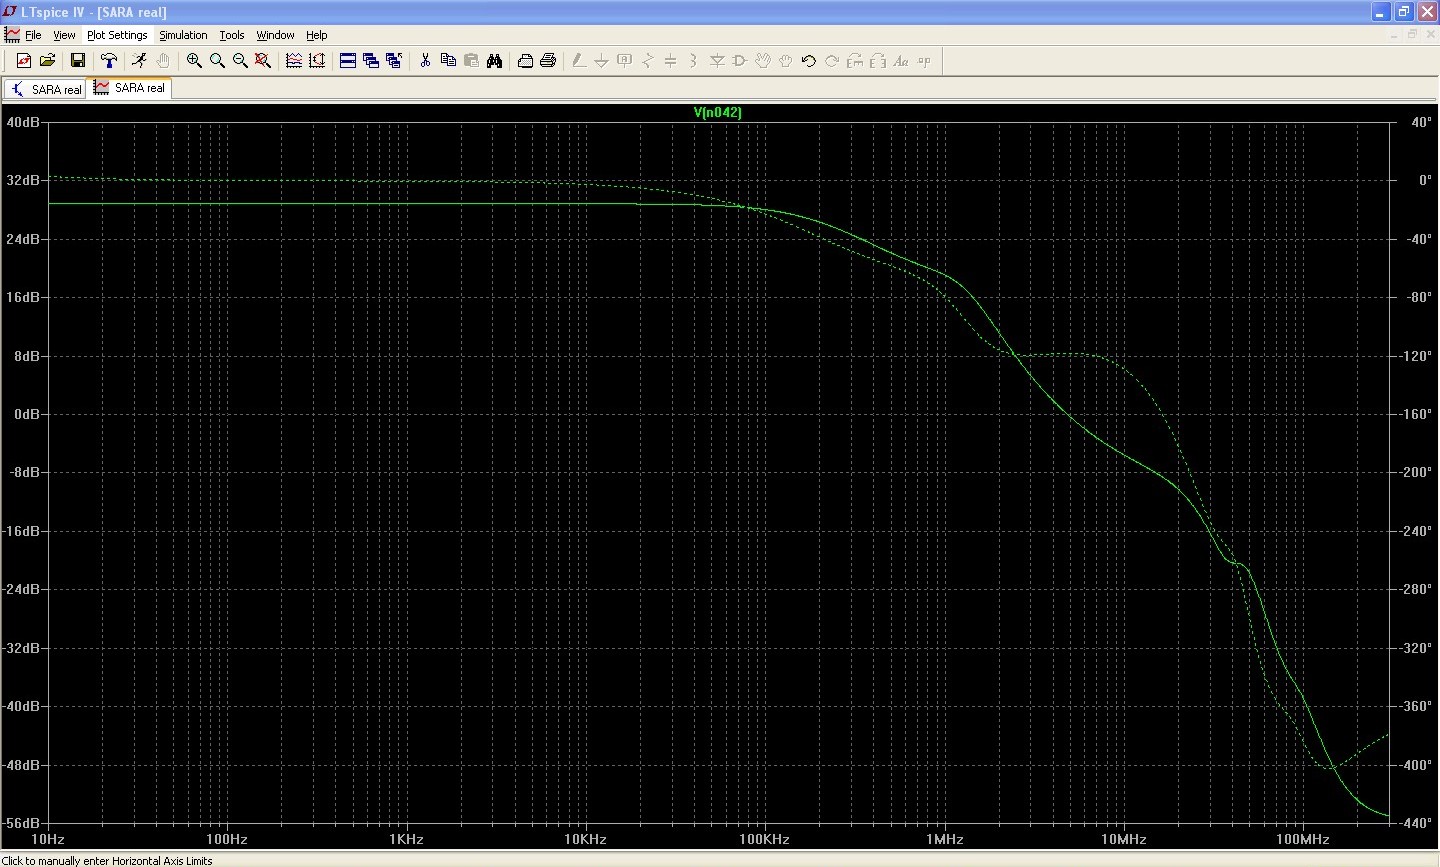The image size is (1440, 867).
Task: Zoom in with the plus magnifier
Action: [194, 61]
